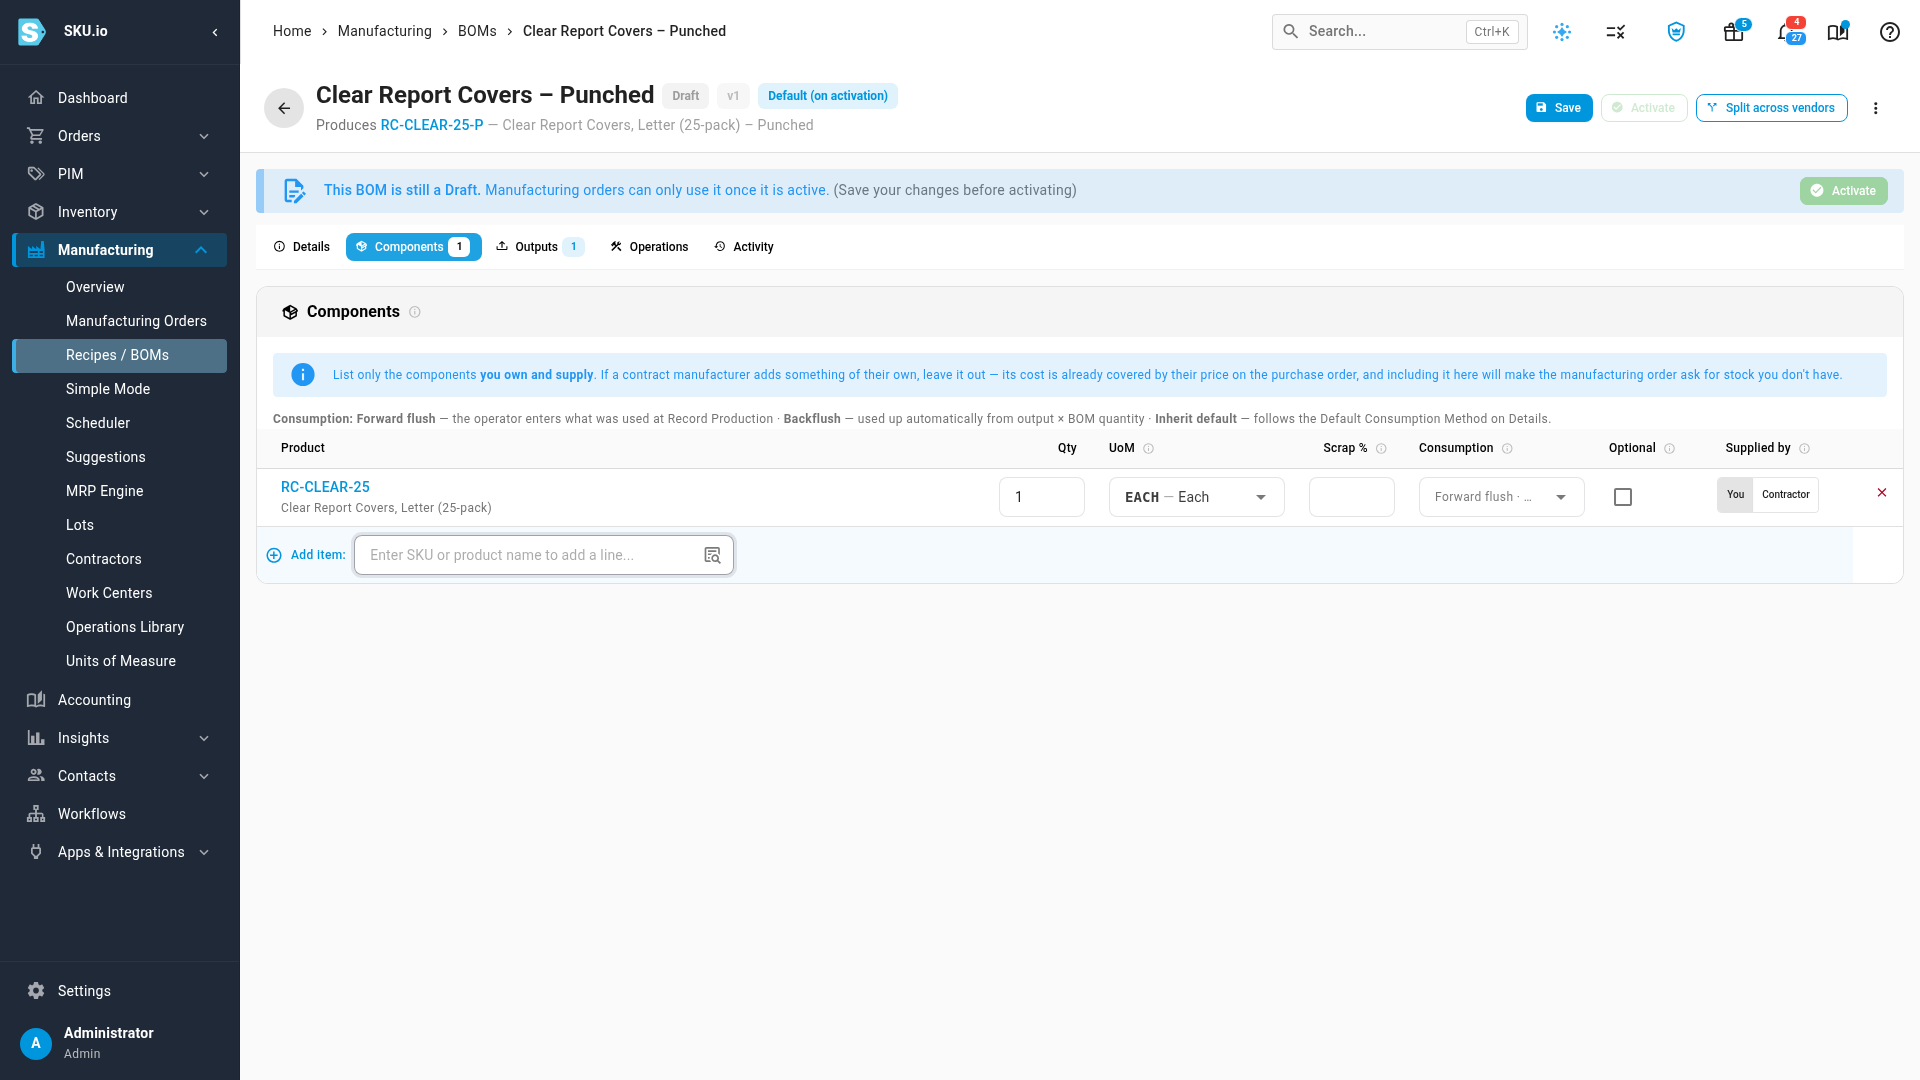
Task: Click Activate in the draft banner
Action: tap(1843, 191)
